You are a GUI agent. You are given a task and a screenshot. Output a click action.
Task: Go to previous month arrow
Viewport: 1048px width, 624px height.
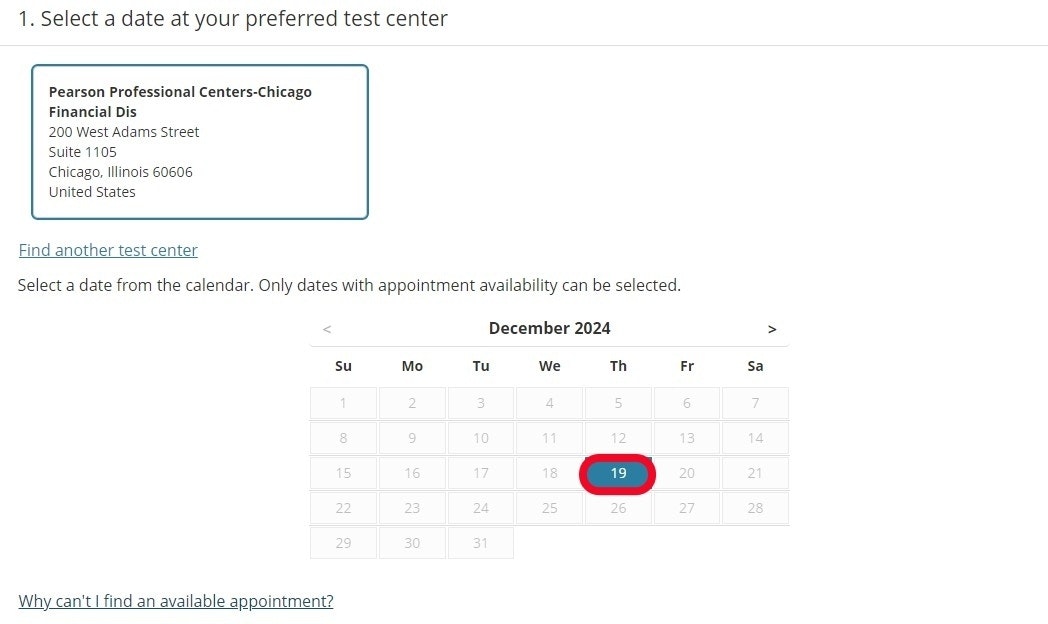[x=327, y=329]
